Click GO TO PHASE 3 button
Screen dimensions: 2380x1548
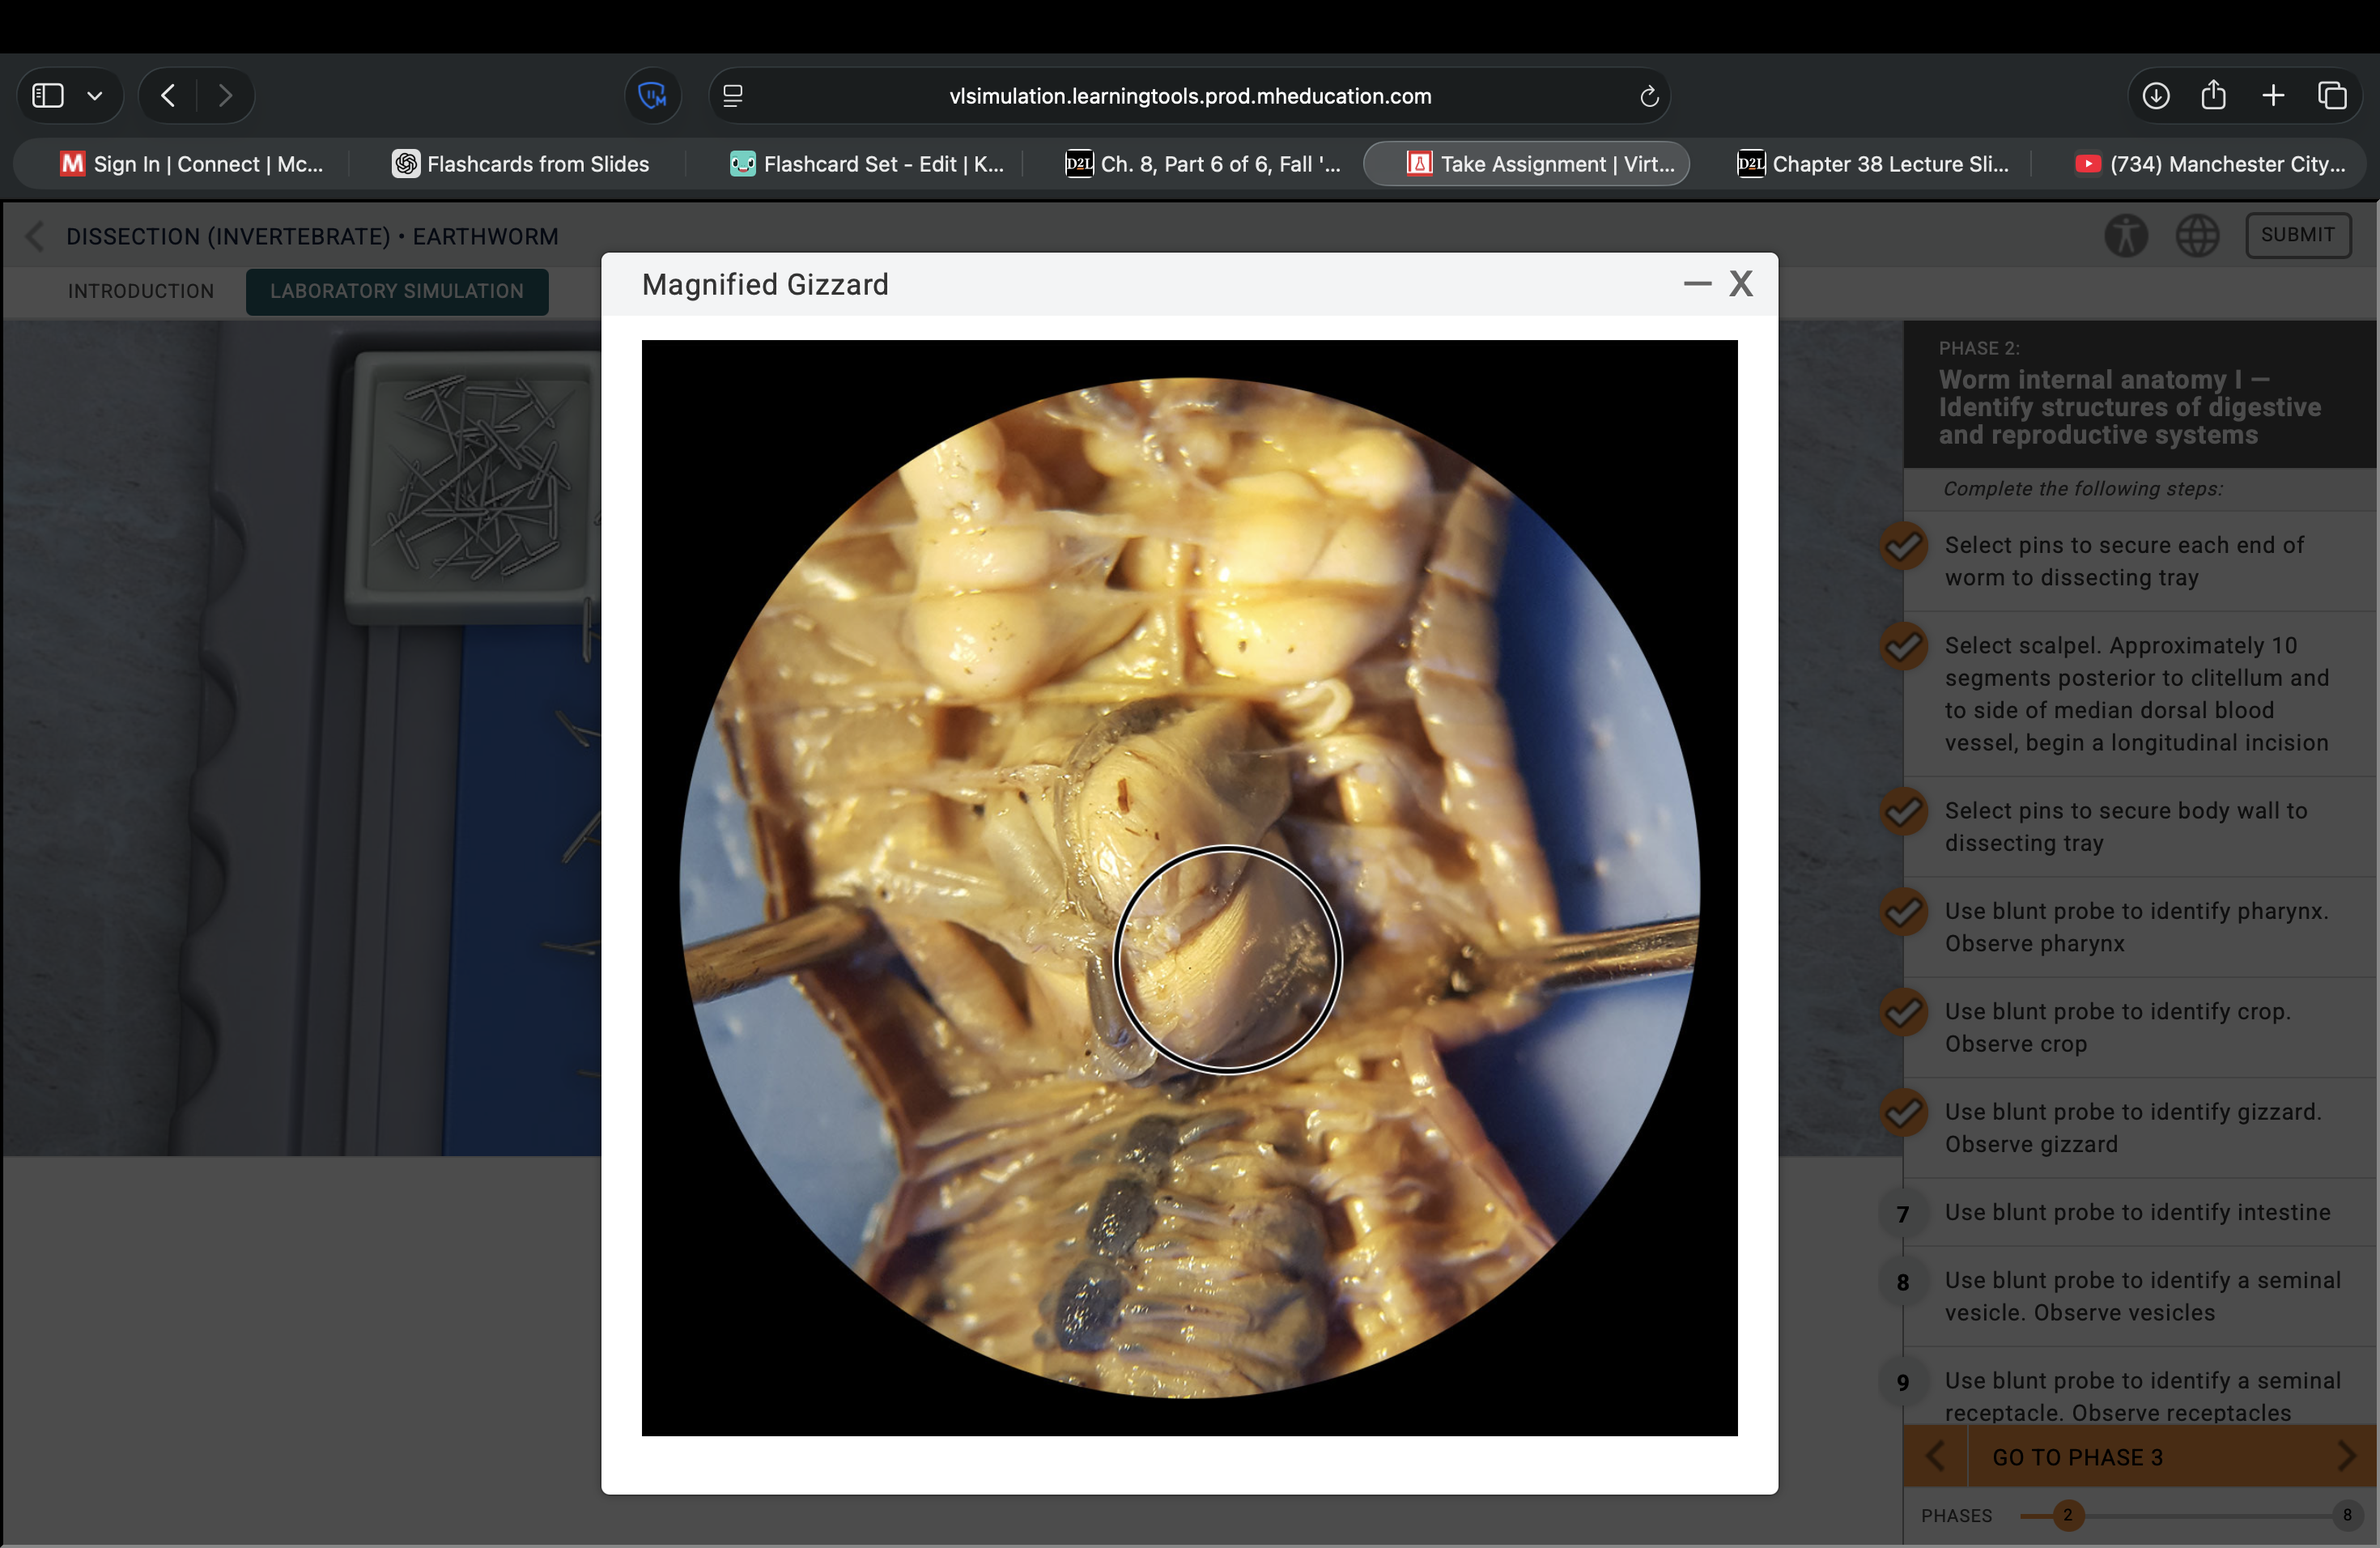tap(2077, 1457)
